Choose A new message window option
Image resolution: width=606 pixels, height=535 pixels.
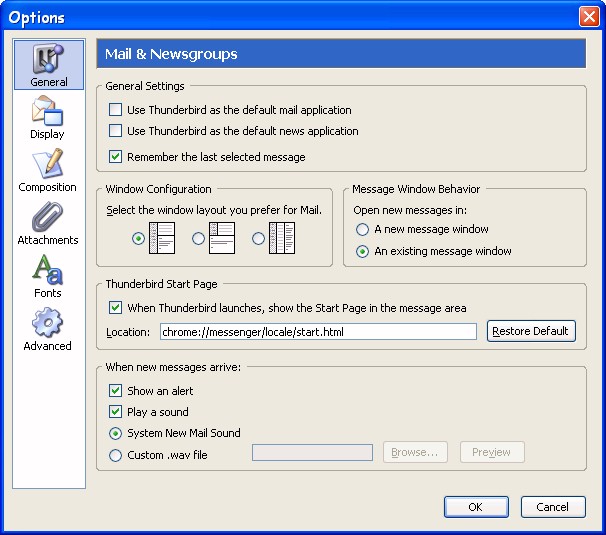pyautogui.click(x=362, y=229)
